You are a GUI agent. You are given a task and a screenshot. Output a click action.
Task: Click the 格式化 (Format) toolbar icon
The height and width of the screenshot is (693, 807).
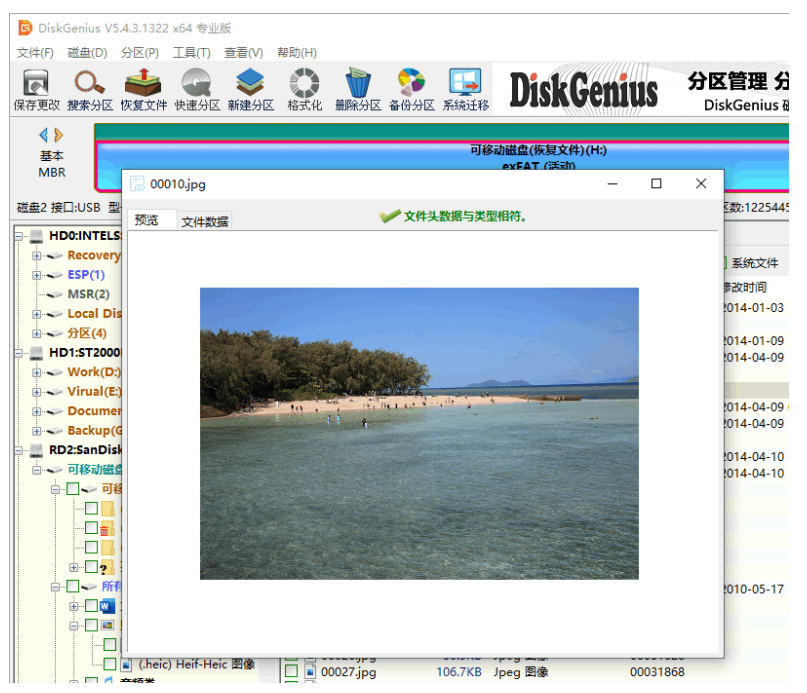[x=304, y=88]
